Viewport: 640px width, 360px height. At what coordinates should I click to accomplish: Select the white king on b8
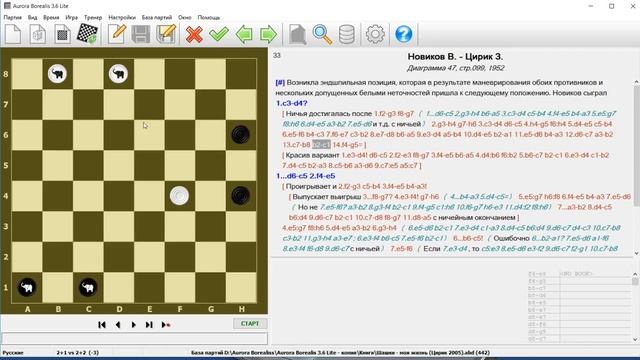[x=58, y=74]
